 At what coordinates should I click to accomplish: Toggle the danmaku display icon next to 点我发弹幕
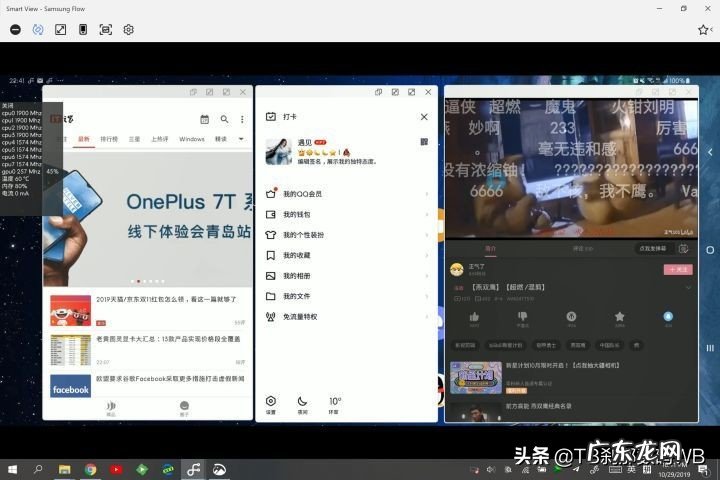683,248
